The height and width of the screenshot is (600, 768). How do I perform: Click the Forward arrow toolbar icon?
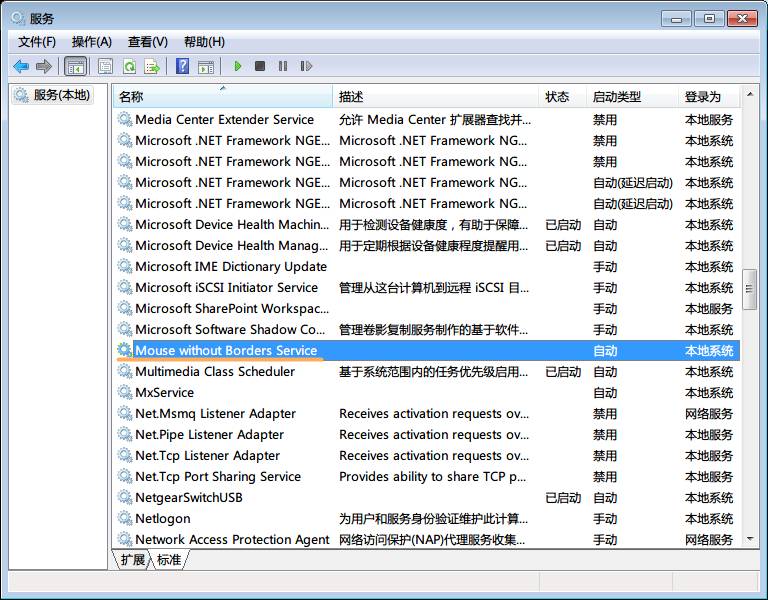pos(44,66)
